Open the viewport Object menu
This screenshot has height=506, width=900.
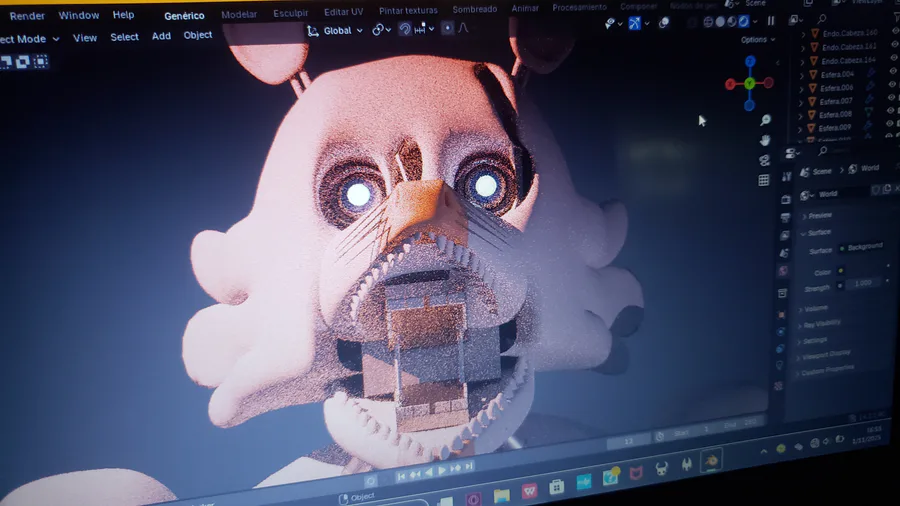pyautogui.click(x=197, y=35)
